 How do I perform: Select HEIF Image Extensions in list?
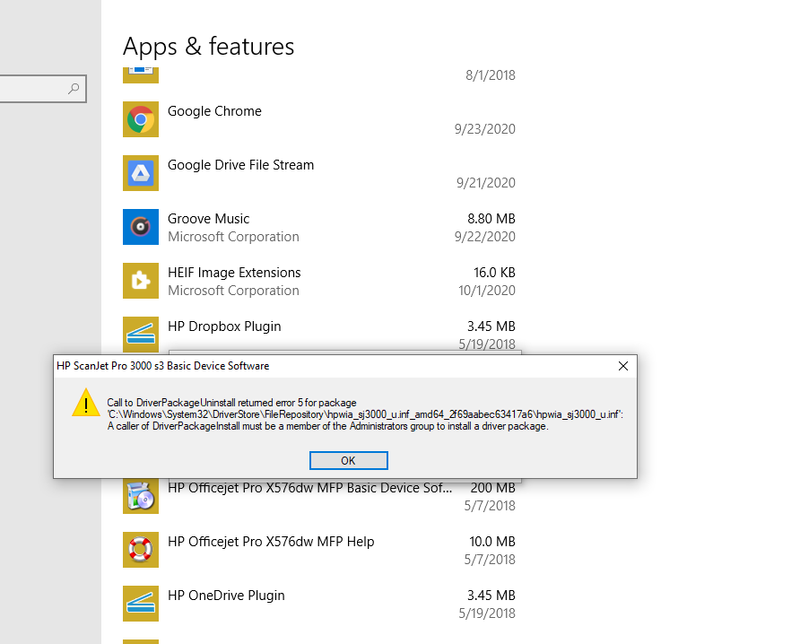pos(234,273)
